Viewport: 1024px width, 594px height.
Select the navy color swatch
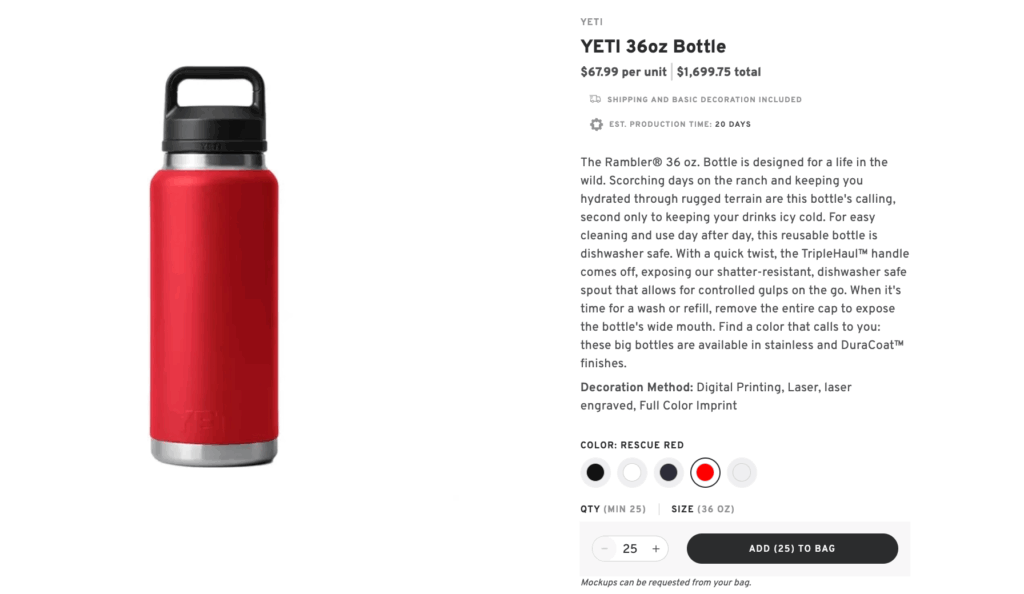pos(669,471)
